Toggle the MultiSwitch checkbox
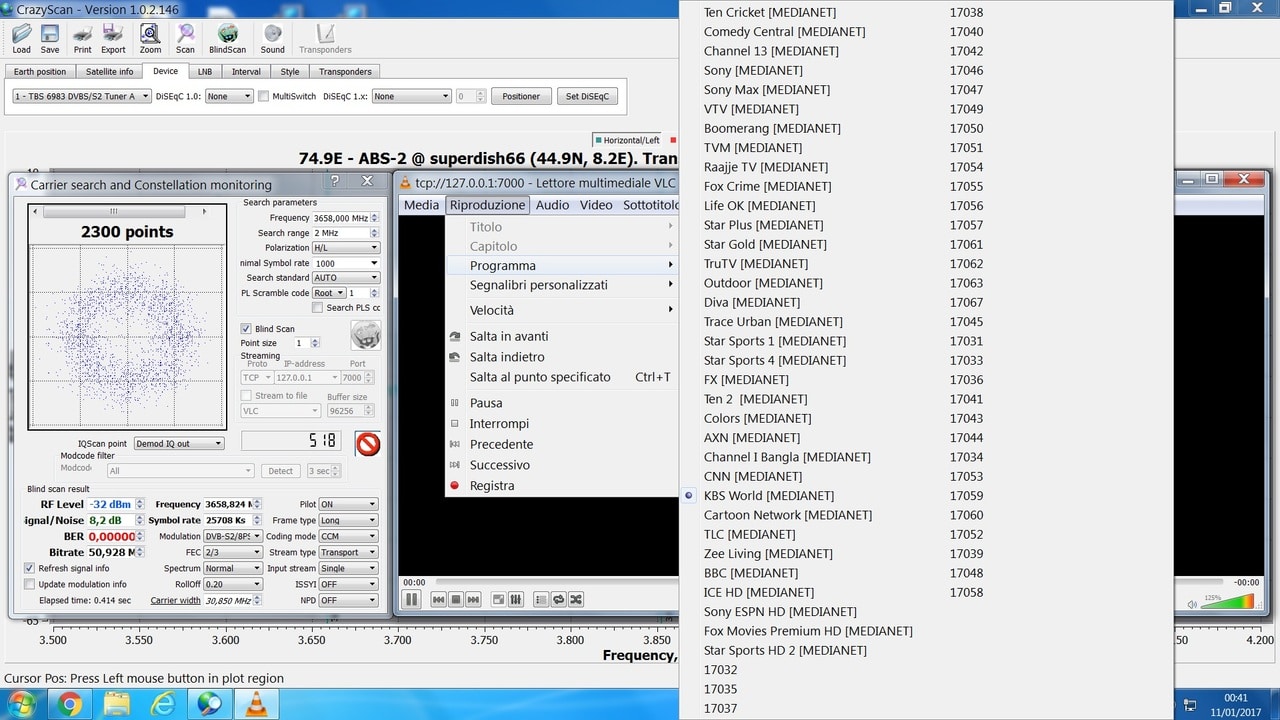 click(264, 96)
